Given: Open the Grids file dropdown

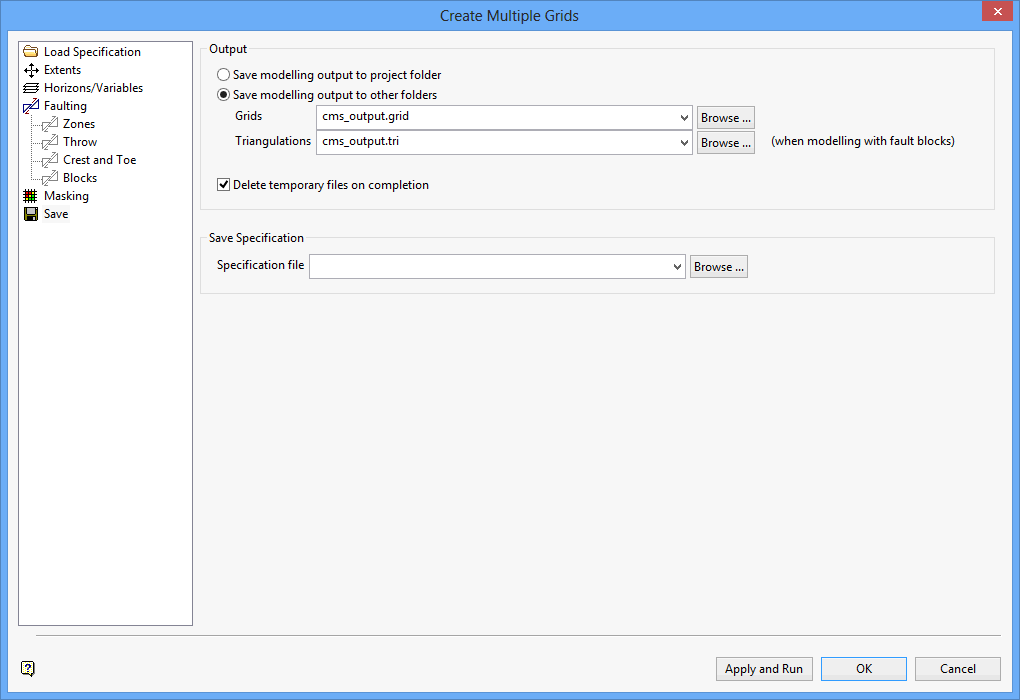Looking at the screenshot, I should (685, 117).
